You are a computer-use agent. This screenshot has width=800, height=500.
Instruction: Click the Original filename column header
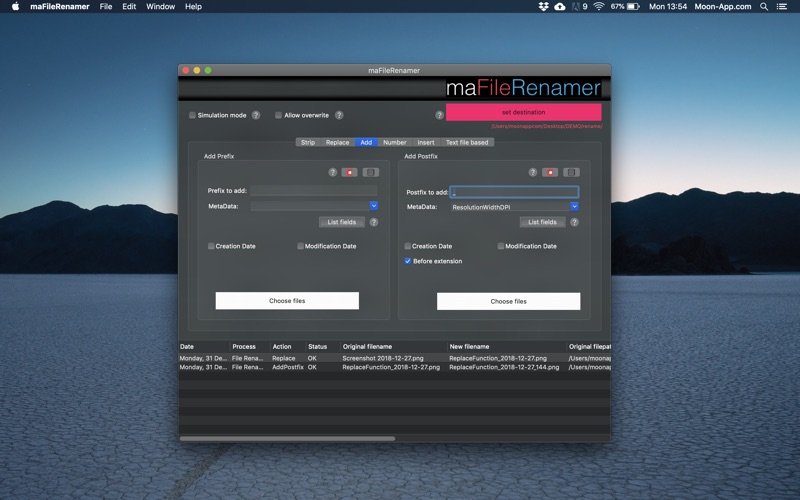point(394,346)
